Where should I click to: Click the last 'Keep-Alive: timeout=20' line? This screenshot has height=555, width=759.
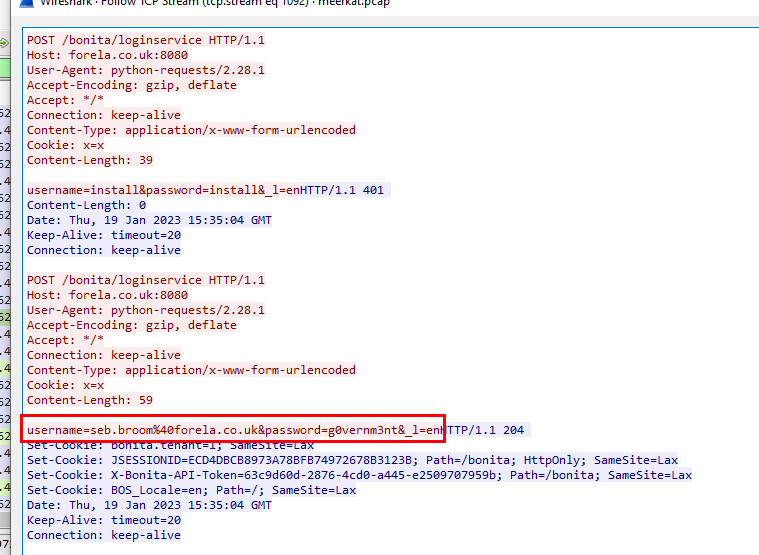pos(104,520)
